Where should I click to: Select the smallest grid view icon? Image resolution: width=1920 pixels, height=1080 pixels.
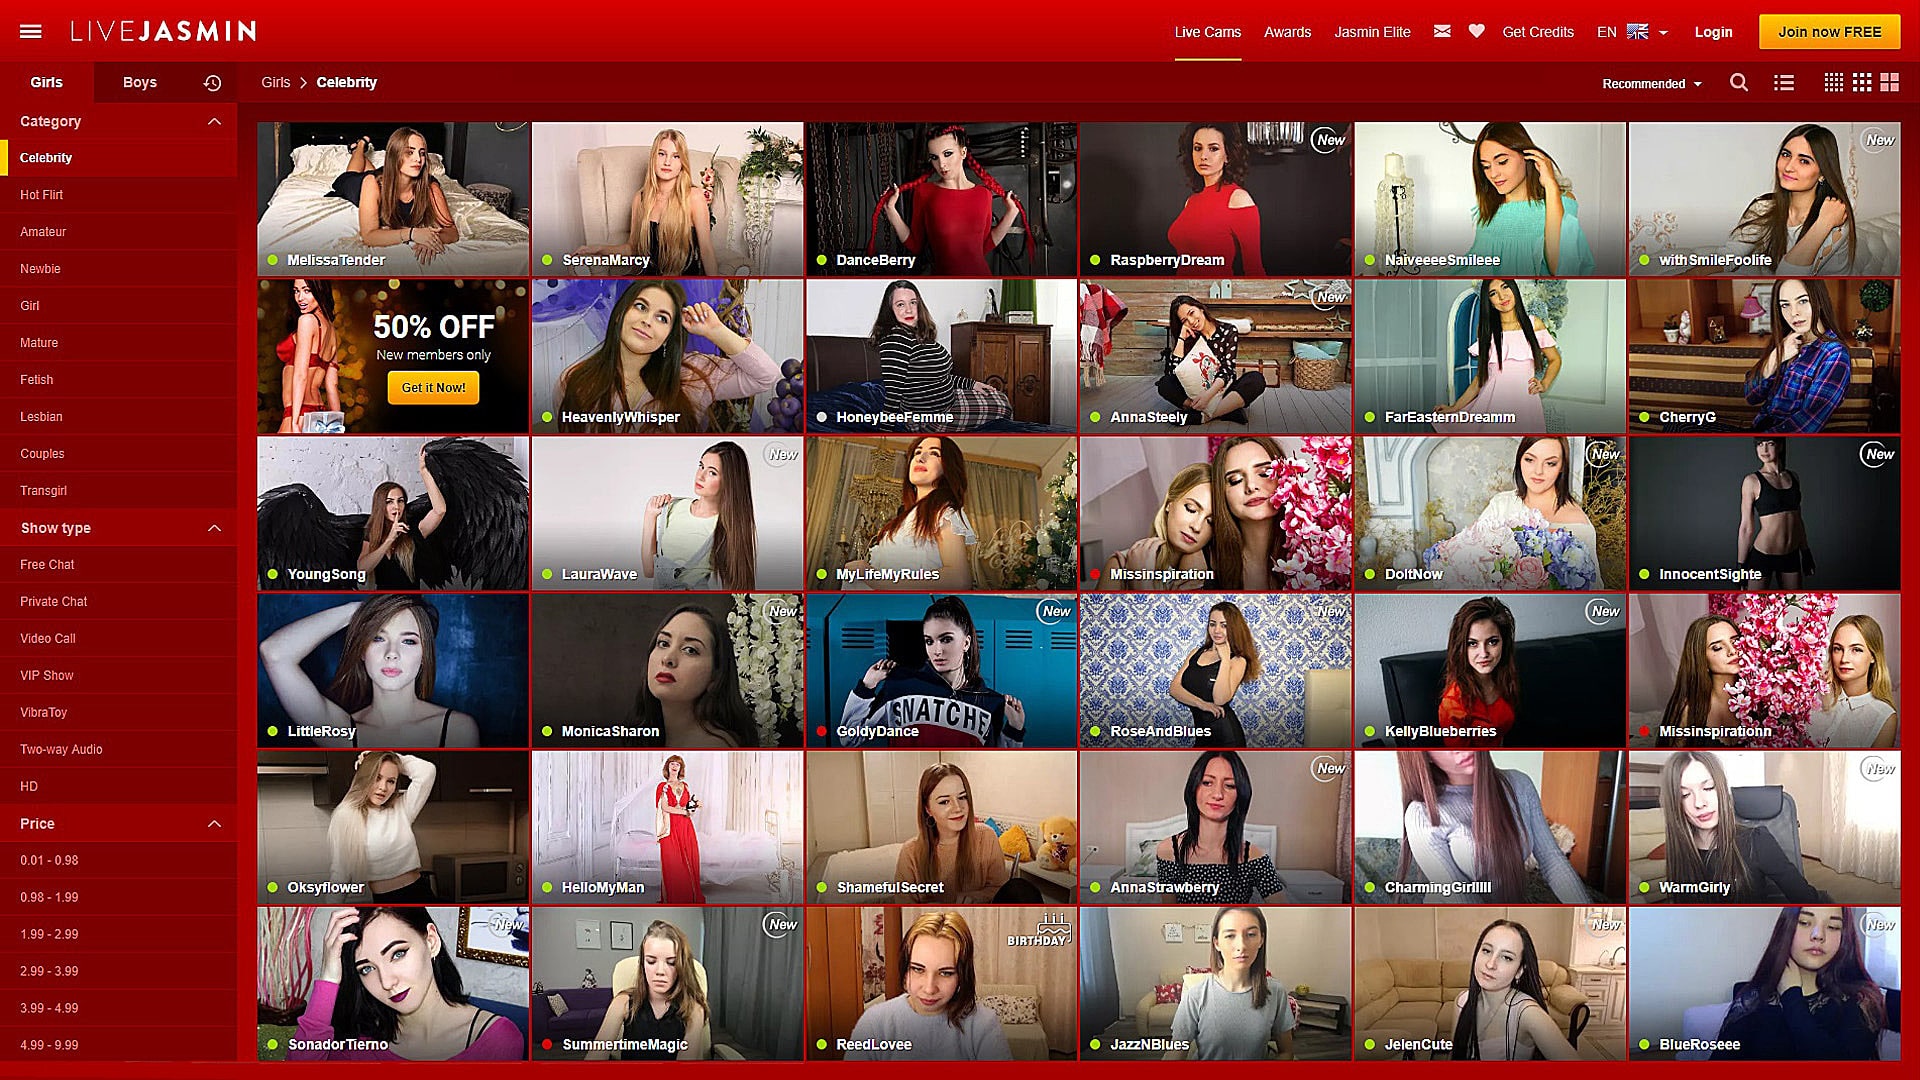[1833, 83]
